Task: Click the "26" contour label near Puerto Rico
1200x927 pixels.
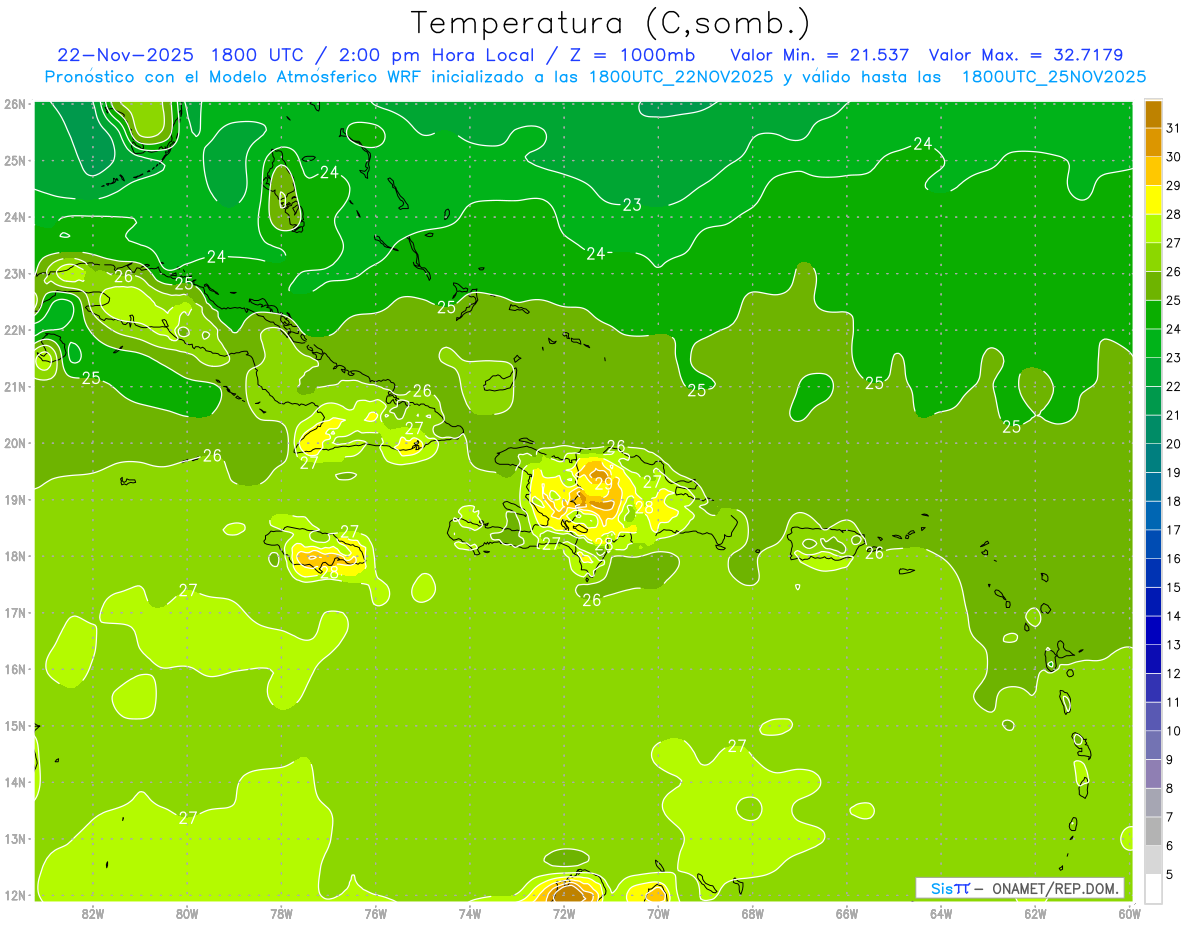Action: click(x=874, y=553)
